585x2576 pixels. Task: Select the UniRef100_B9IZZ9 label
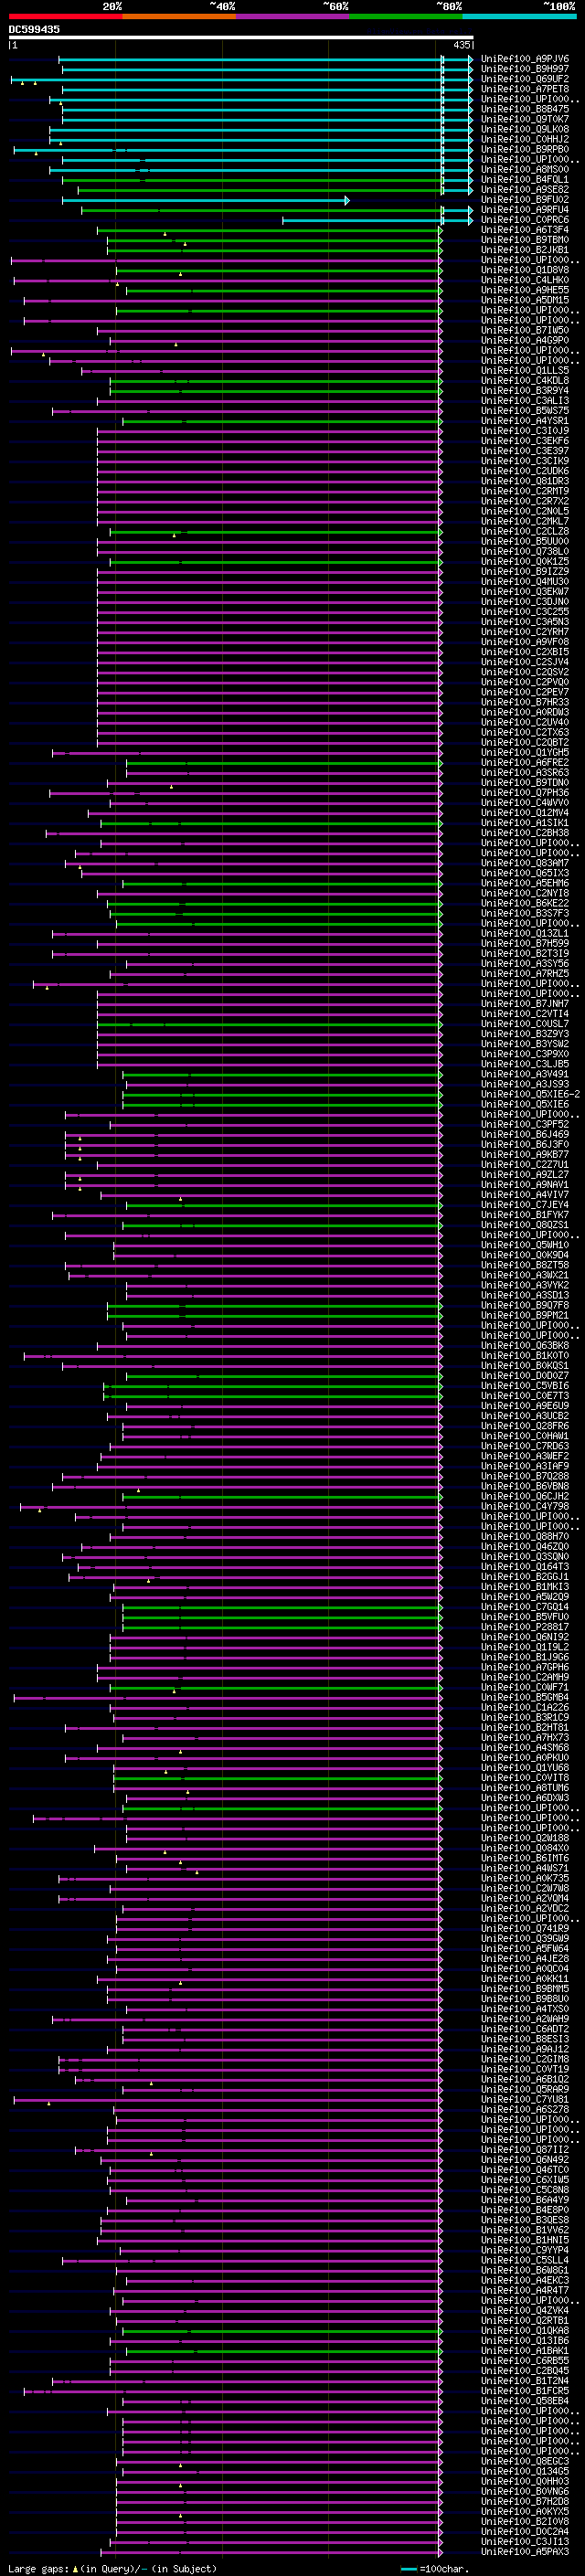[x=524, y=572]
